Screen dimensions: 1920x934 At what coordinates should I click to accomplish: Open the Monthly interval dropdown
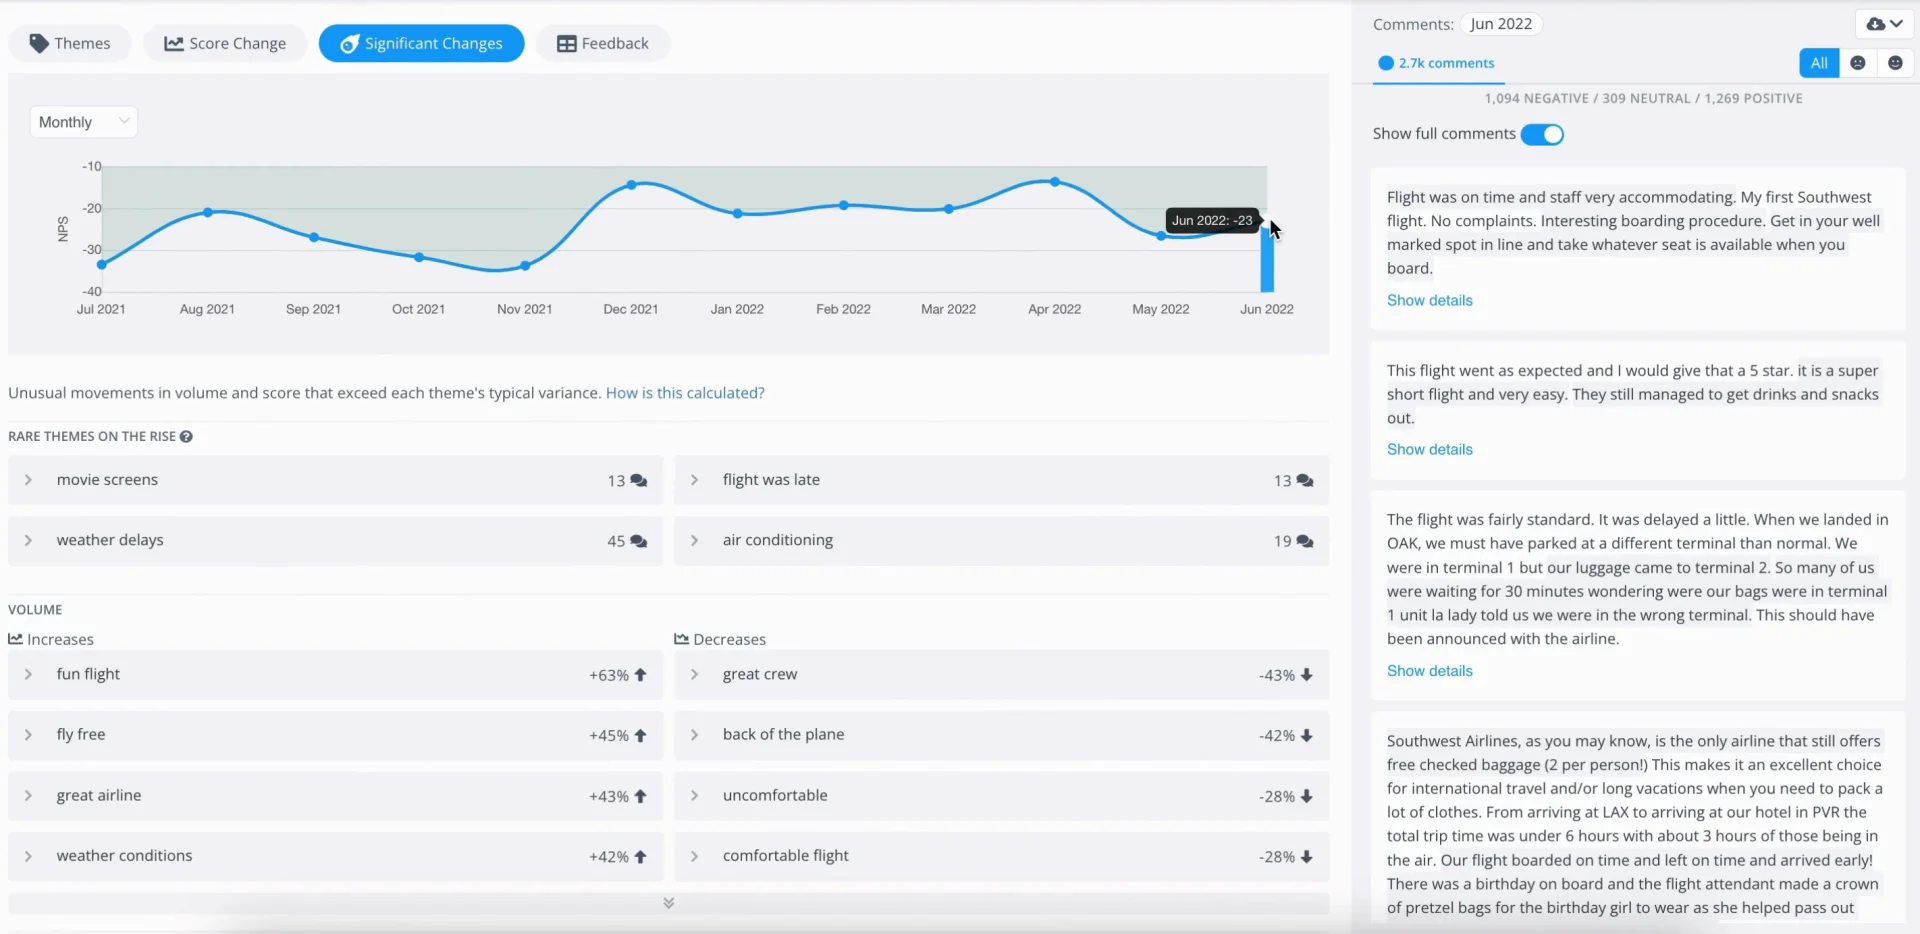click(x=84, y=122)
